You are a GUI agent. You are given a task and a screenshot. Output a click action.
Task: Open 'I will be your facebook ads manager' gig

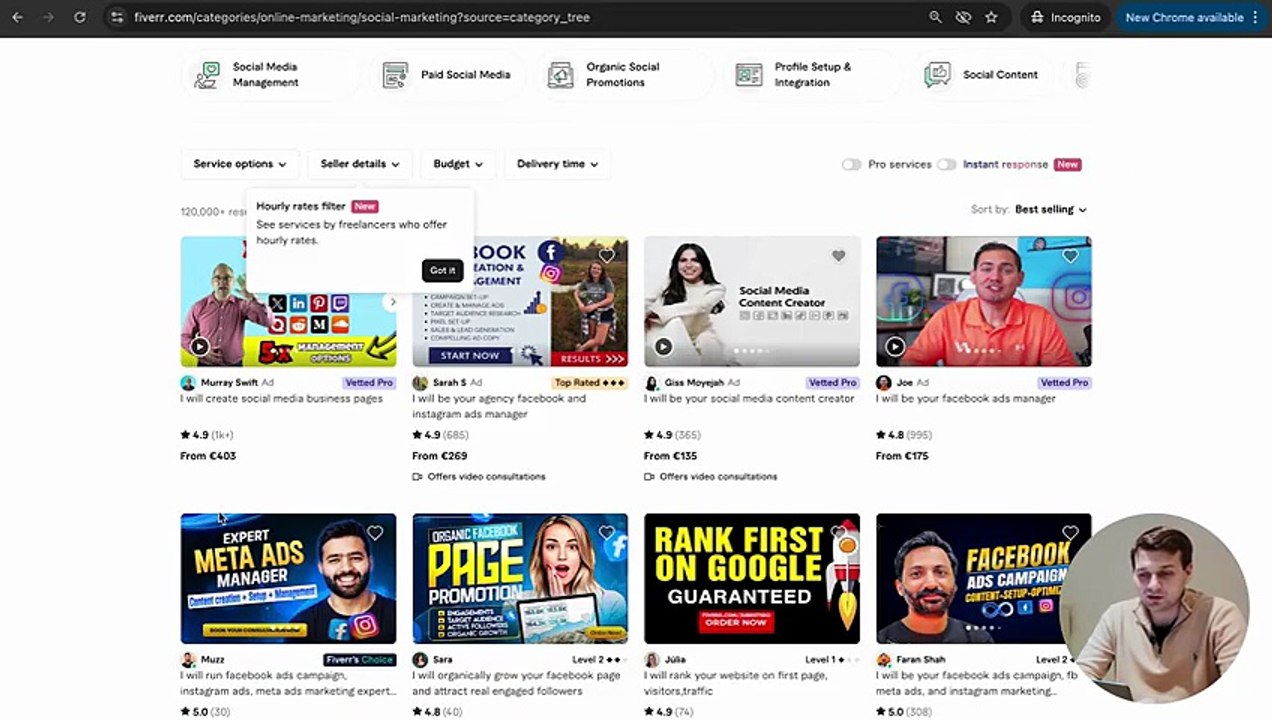[x=966, y=399]
